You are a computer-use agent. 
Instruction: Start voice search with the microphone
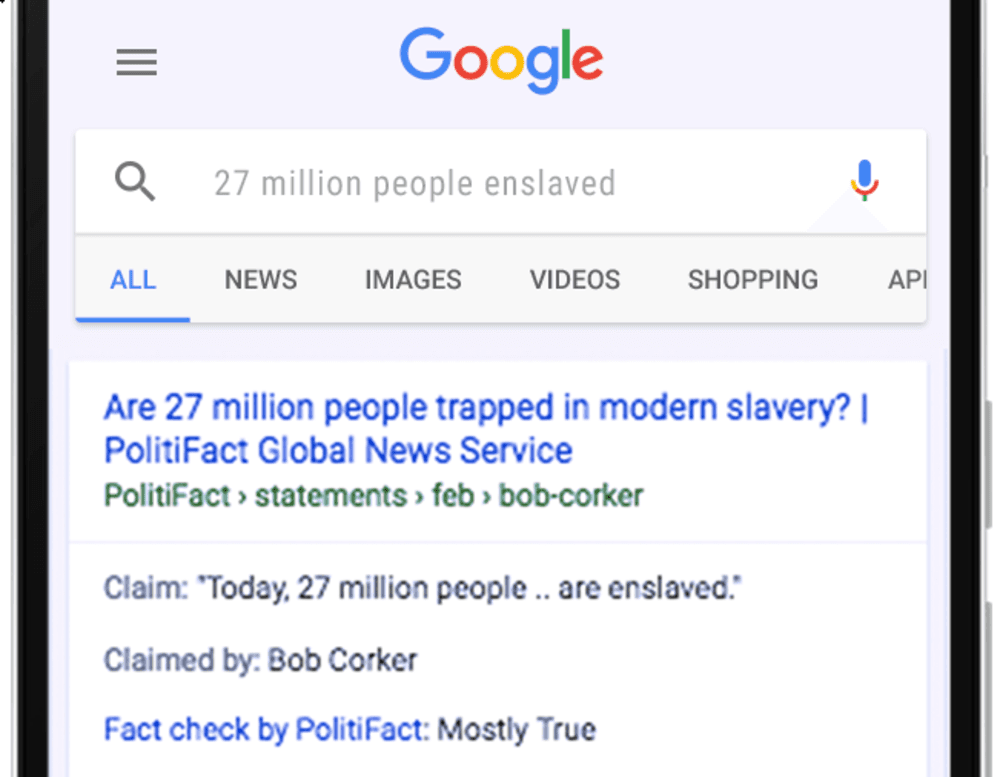(865, 182)
